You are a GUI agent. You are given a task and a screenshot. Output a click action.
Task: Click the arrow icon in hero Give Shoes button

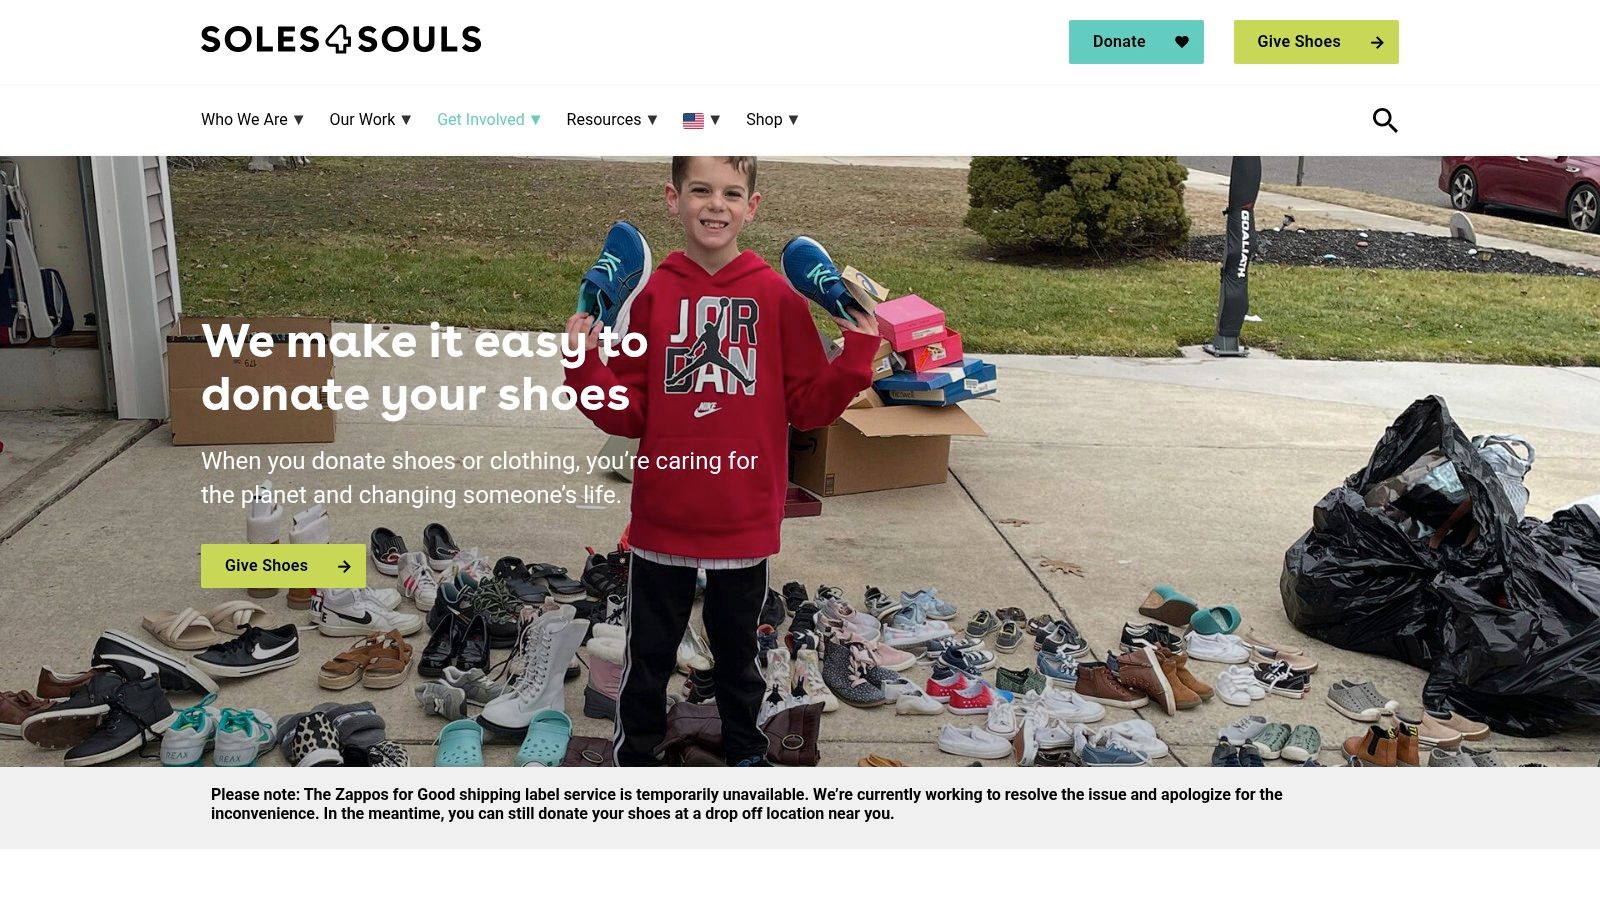click(344, 566)
